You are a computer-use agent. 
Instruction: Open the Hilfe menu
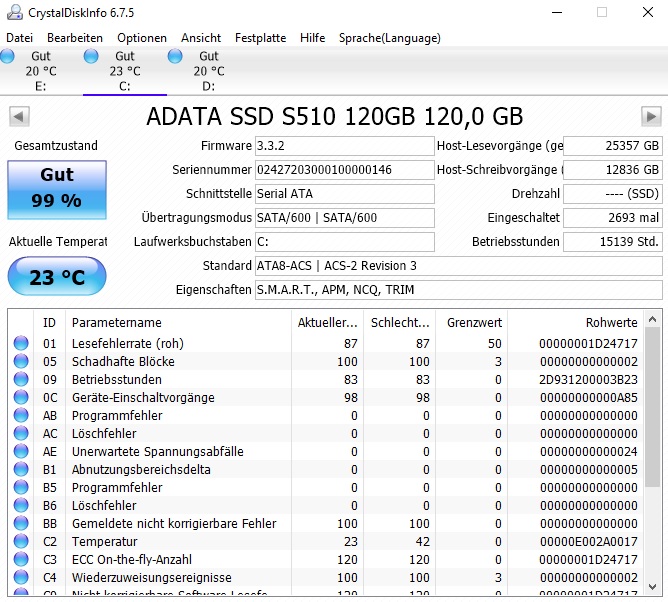(x=313, y=38)
